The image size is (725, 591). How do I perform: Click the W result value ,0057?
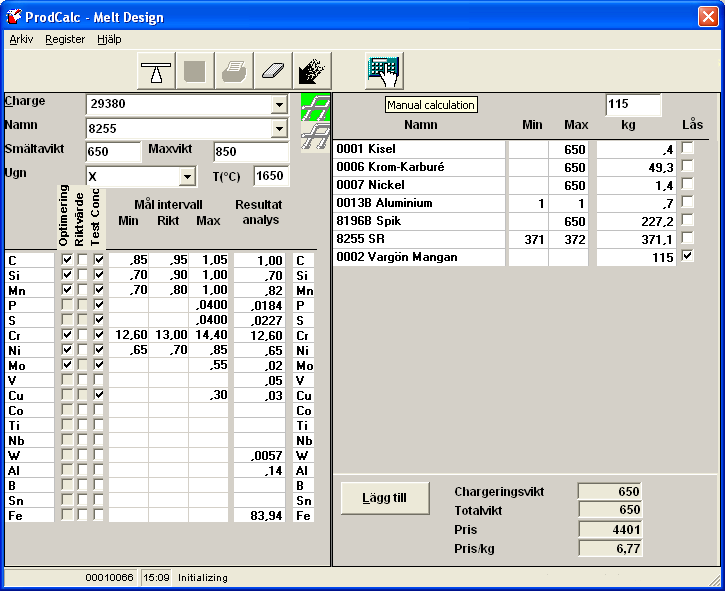(259, 456)
